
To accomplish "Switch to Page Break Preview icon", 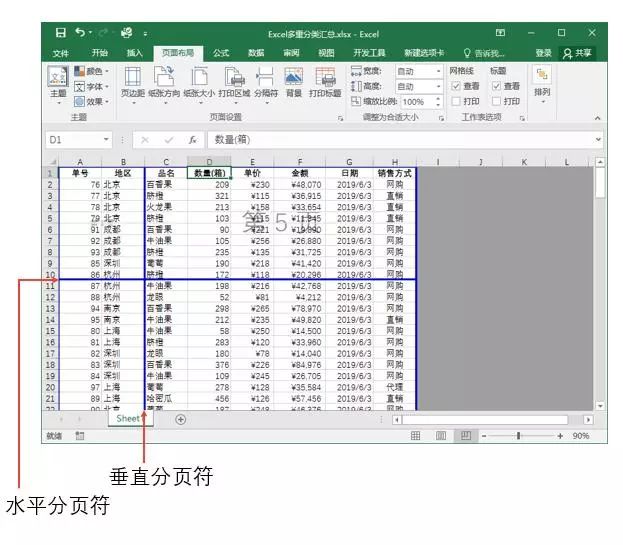I will (x=466, y=436).
